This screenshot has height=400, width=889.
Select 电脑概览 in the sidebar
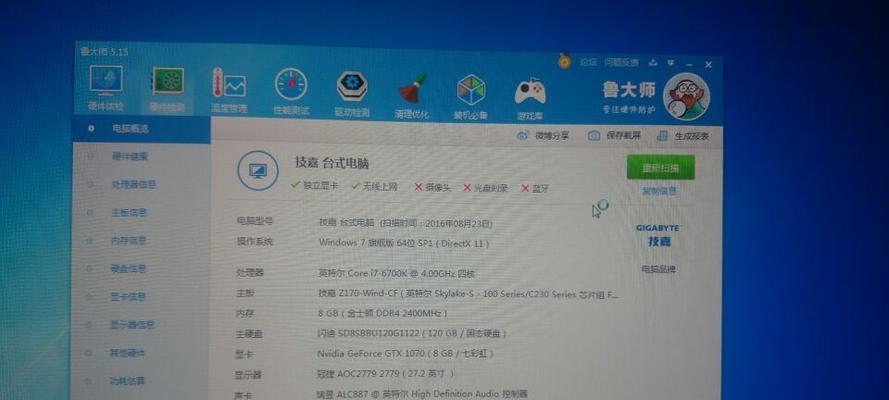[141, 129]
